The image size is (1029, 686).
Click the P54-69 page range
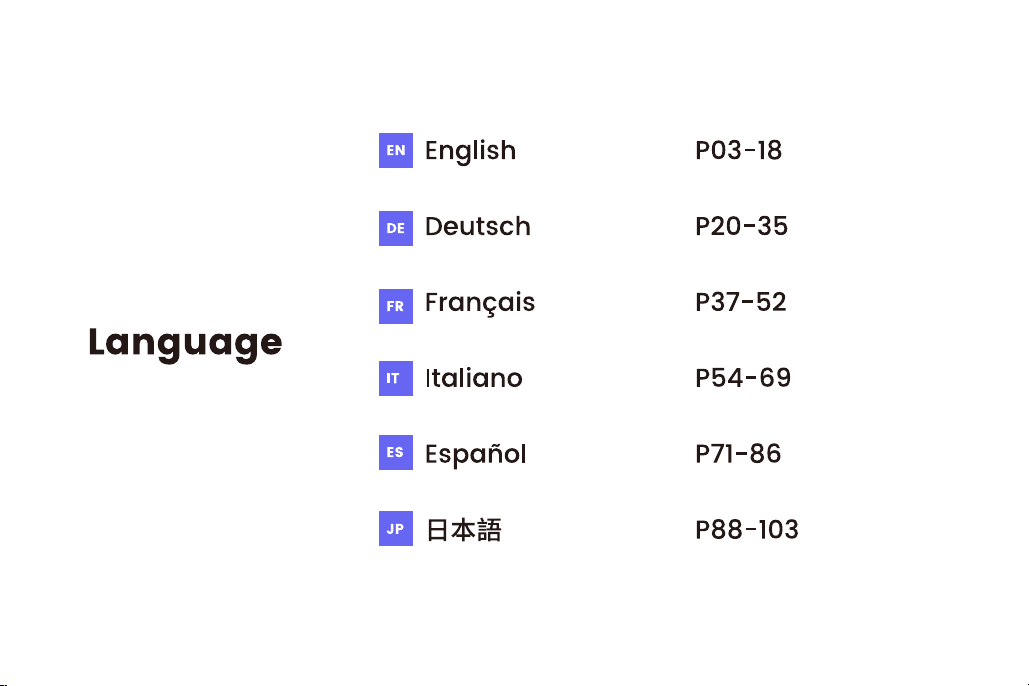pos(743,378)
